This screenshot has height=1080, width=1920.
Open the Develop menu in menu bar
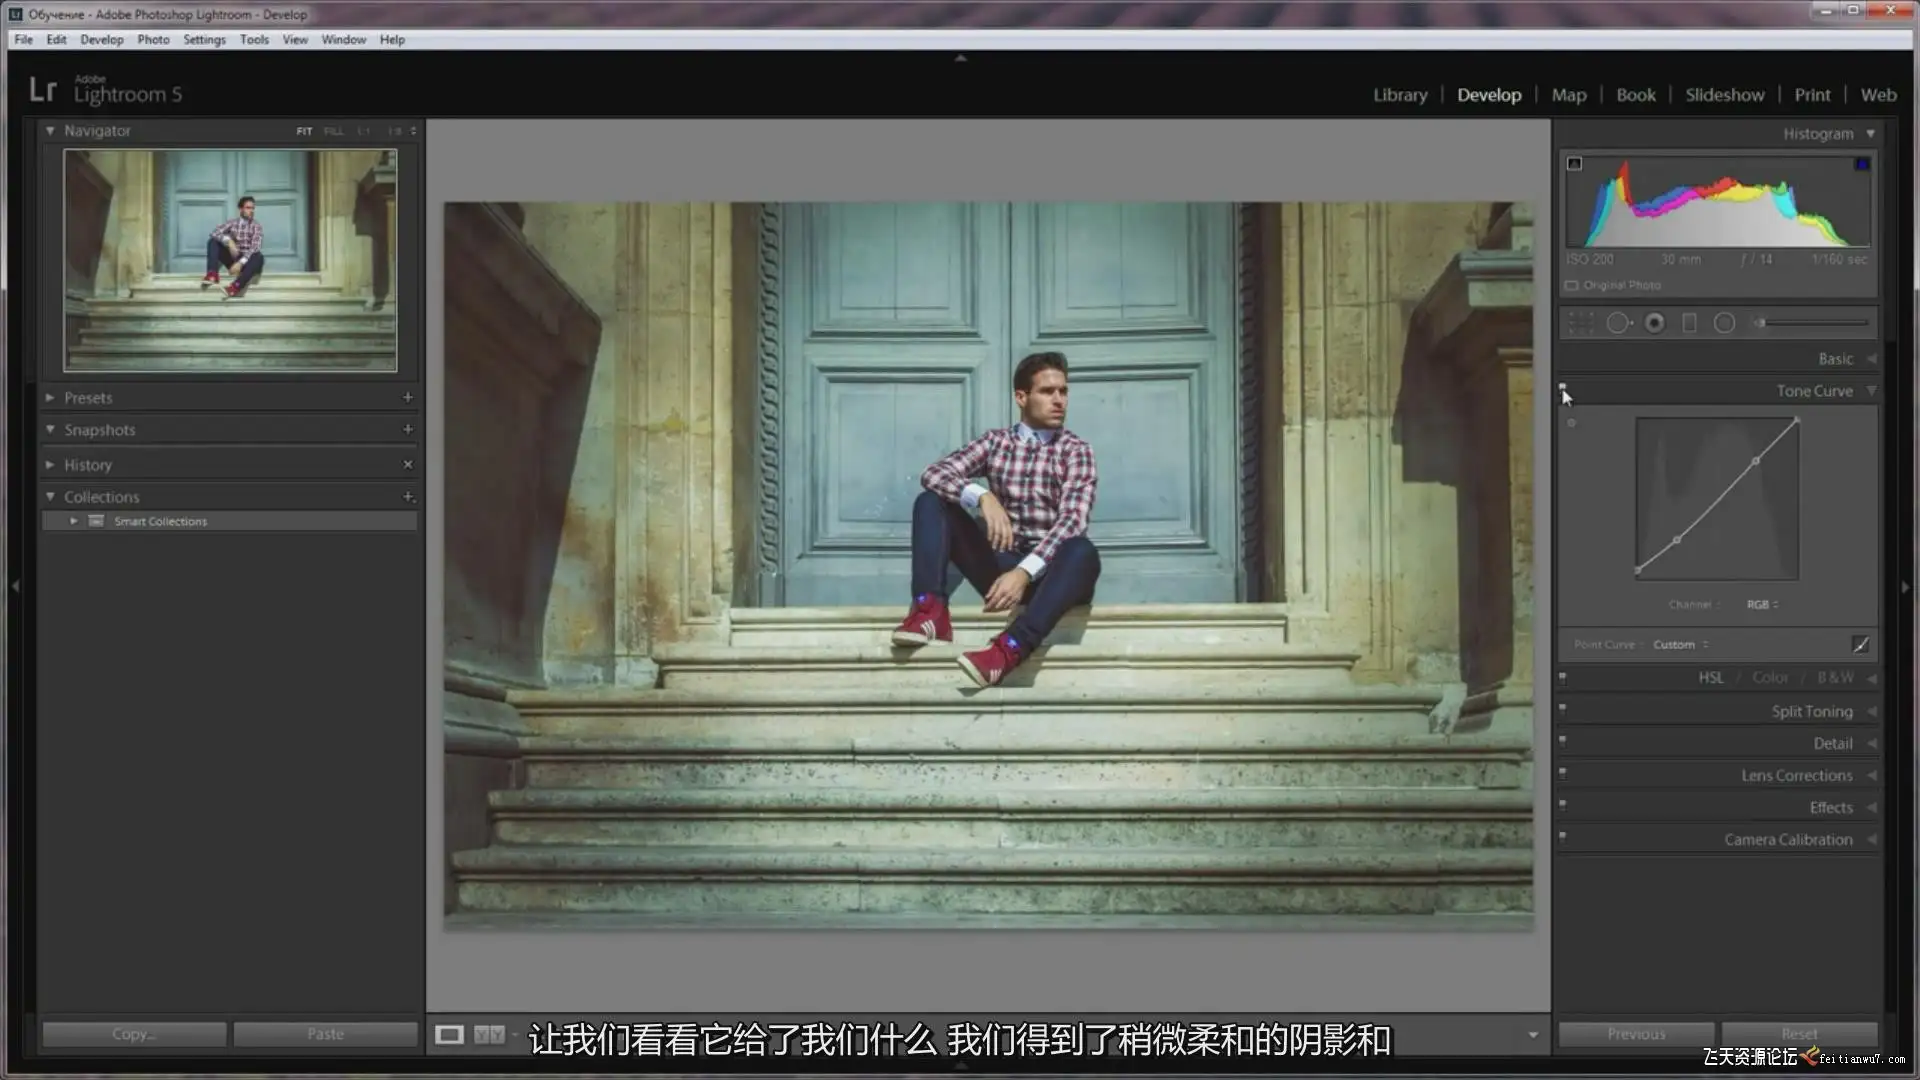[101, 40]
